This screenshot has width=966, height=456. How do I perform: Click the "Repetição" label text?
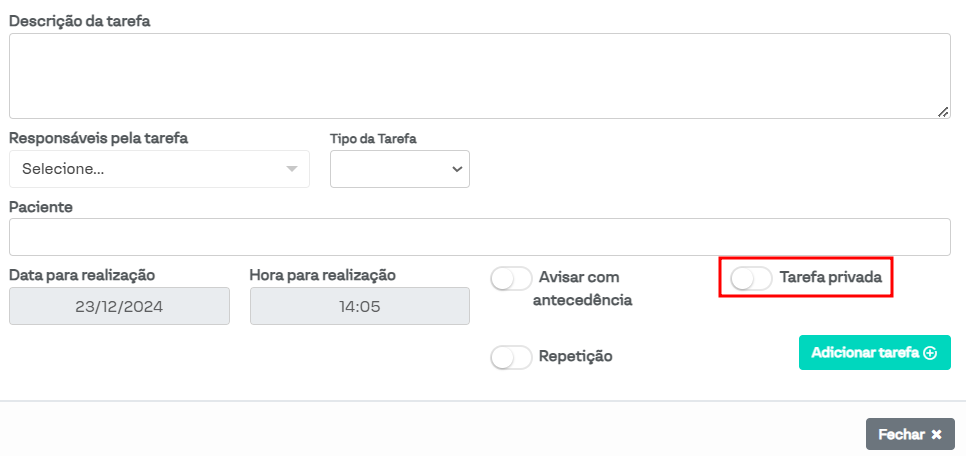click(x=575, y=356)
